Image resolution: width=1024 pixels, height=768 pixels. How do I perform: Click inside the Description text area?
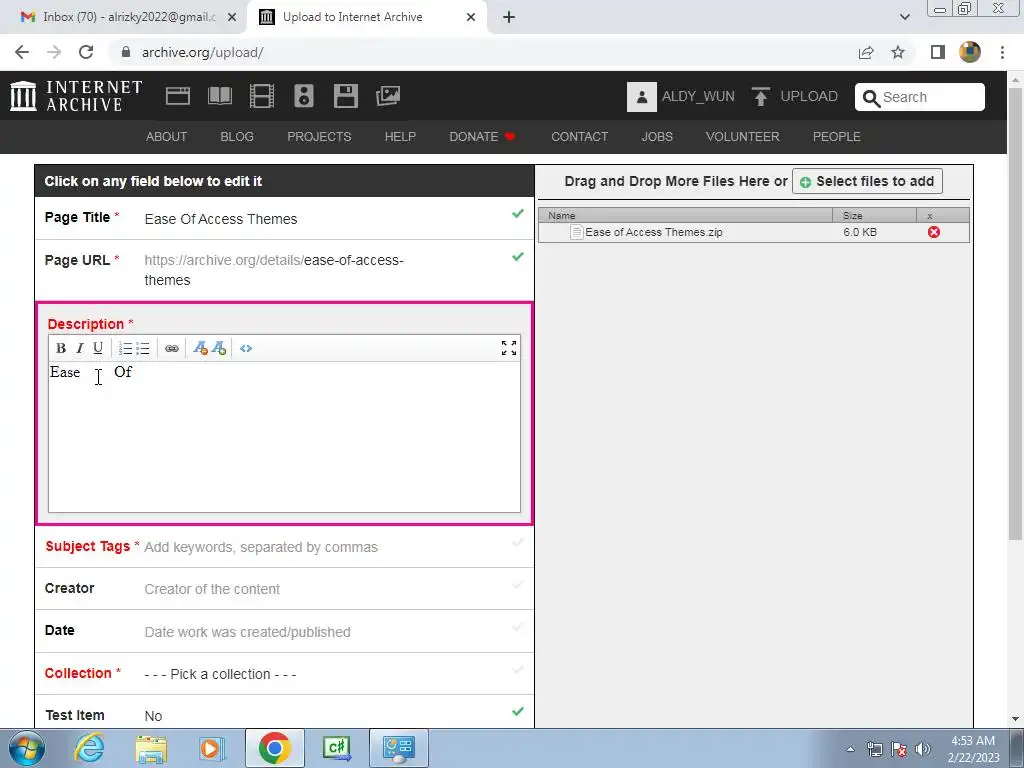point(284,436)
